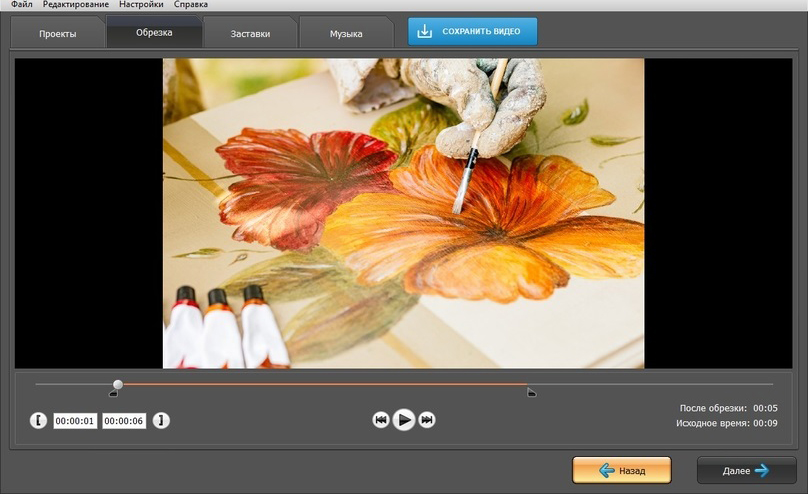The width and height of the screenshot is (808, 494).
Task: Open the Редактирование menu
Action: coord(75,5)
